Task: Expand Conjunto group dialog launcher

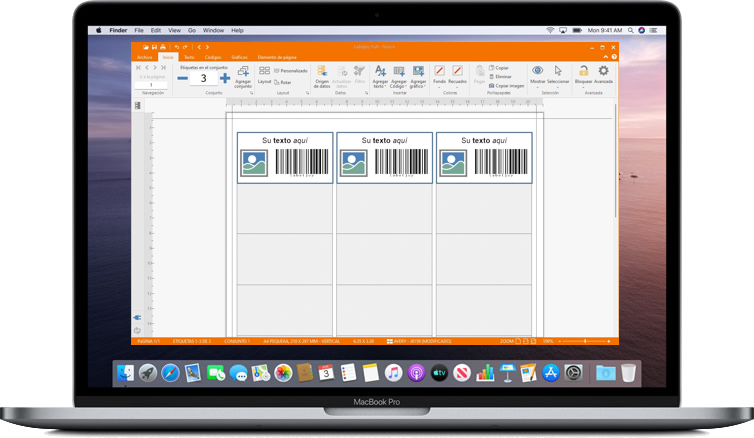Action: tap(251, 93)
